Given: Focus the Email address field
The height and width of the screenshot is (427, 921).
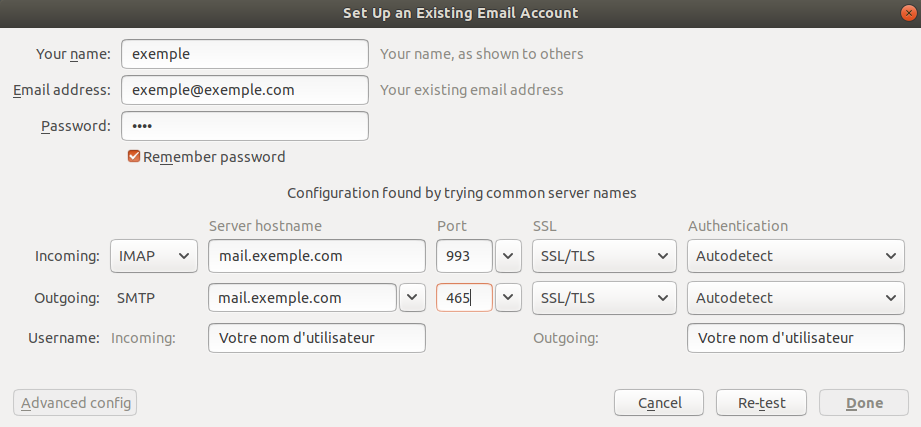Looking at the screenshot, I should (245, 90).
